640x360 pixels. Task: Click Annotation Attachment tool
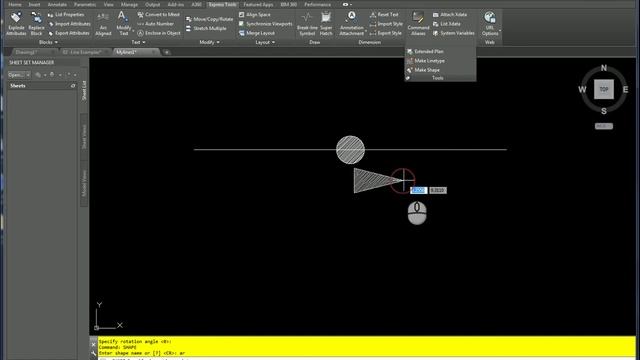[351, 23]
